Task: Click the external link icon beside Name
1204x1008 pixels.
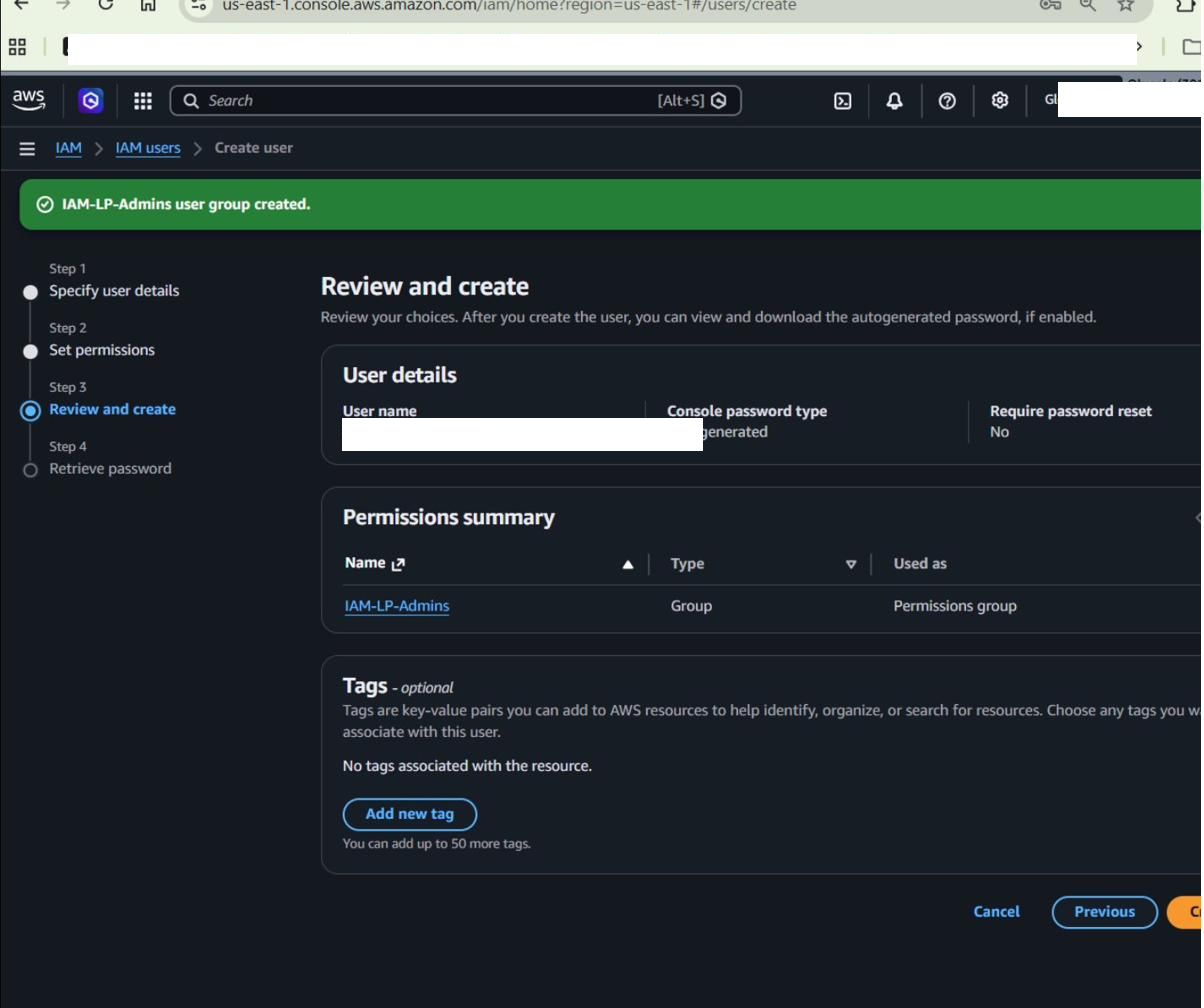Action: tap(399, 564)
